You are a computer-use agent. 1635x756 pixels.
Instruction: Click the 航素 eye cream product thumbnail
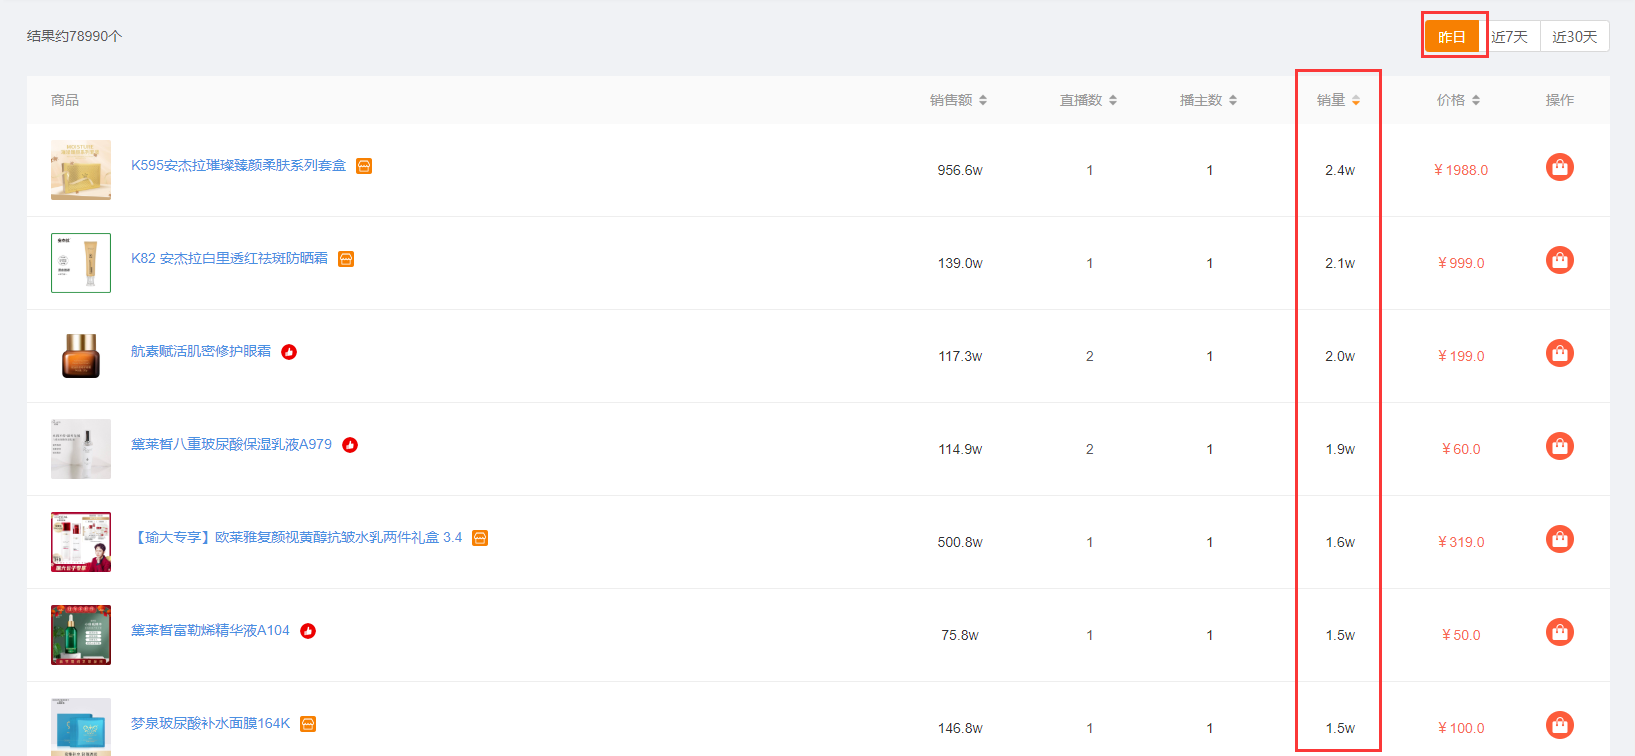[81, 356]
